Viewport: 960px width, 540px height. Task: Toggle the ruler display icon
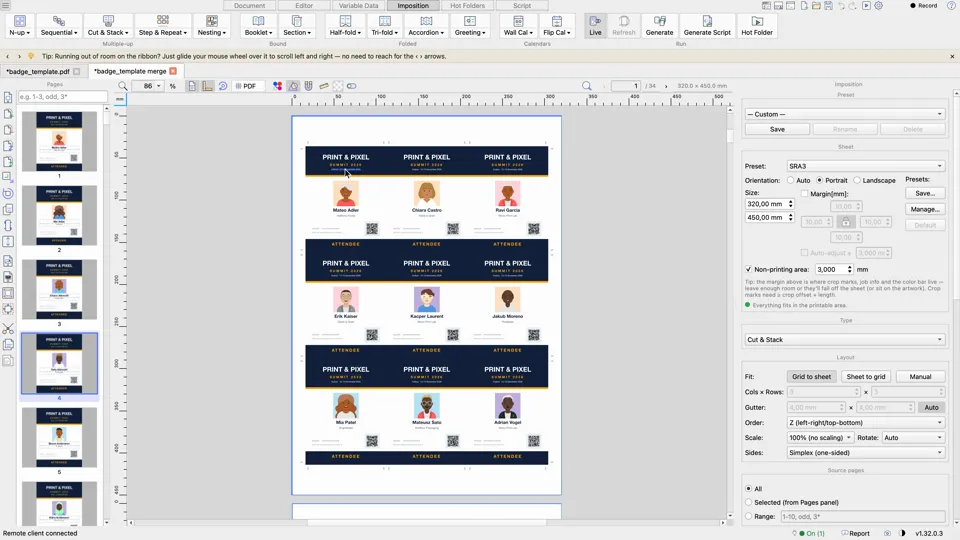(x=208, y=86)
